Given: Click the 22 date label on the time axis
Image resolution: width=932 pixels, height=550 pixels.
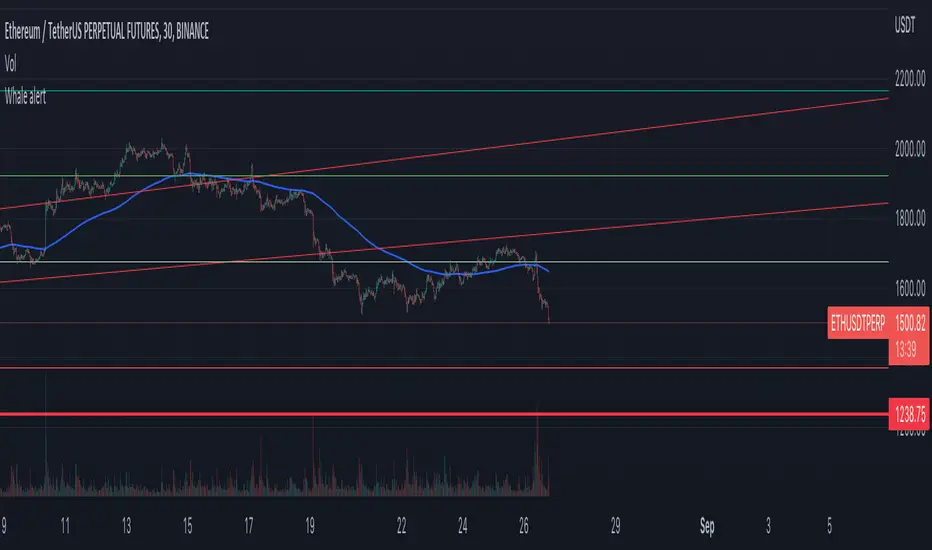Looking at the screenshot, I should coord(402,523).
